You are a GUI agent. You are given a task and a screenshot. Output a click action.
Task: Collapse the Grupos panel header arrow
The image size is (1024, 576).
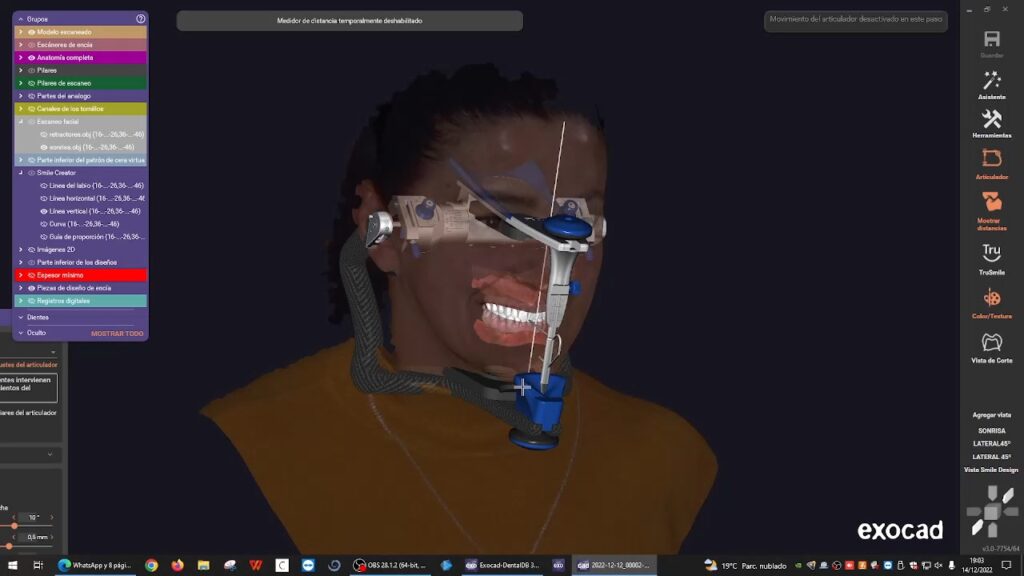click(20, 19)
